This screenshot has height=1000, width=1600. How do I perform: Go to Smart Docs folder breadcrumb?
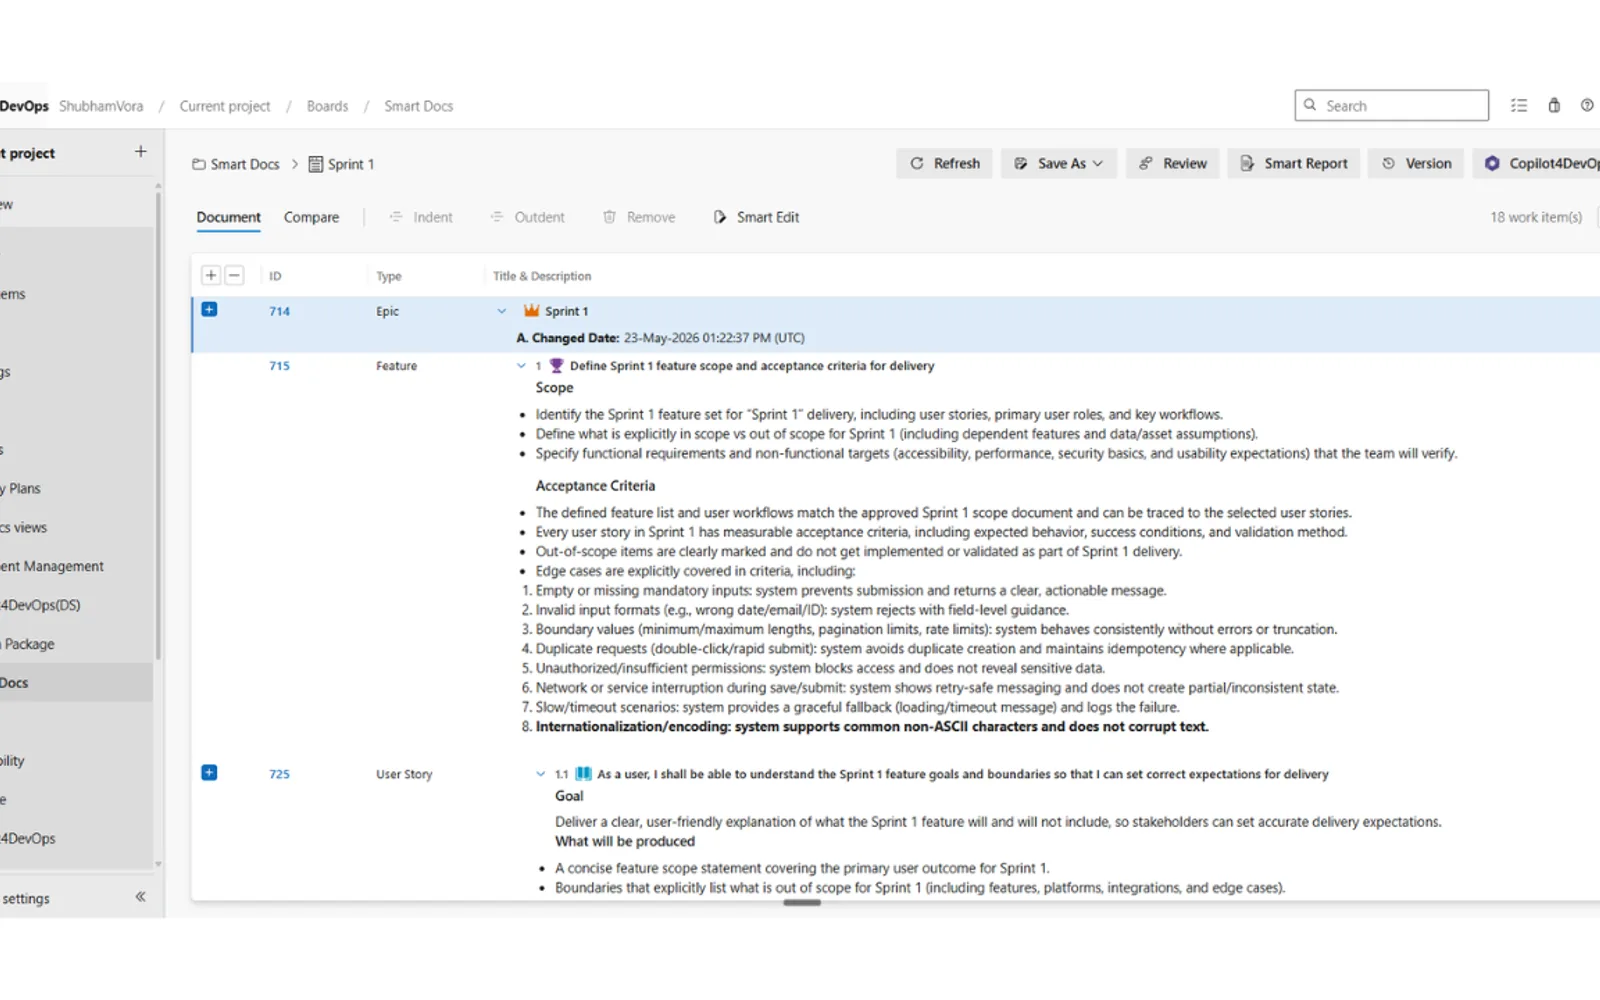[x=236, y=164]
